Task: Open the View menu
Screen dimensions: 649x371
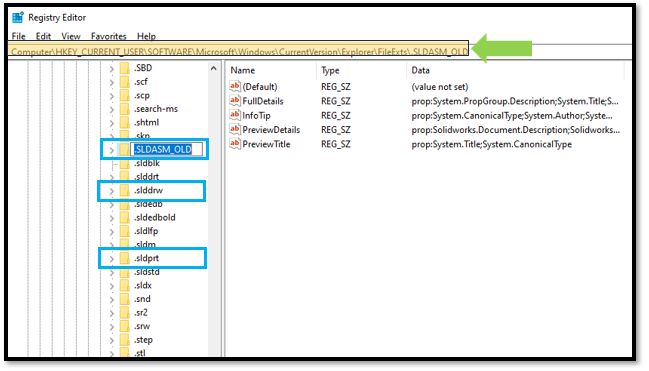Action: click(71, 36)
